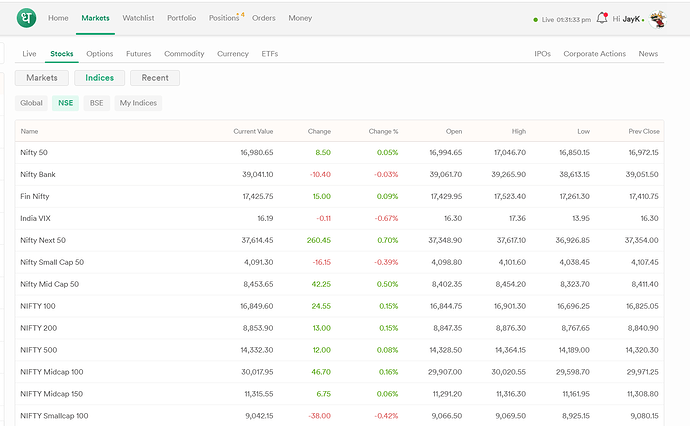The height and width of the screenshot is (426, 690).
Task: Select the Markets view button
Action: (x=42, y=78)
